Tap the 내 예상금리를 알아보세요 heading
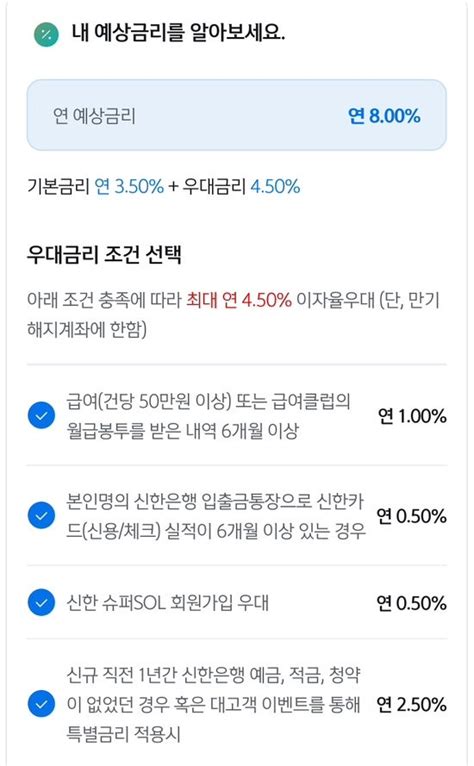The image size is (474, 766). click(178, 33)
